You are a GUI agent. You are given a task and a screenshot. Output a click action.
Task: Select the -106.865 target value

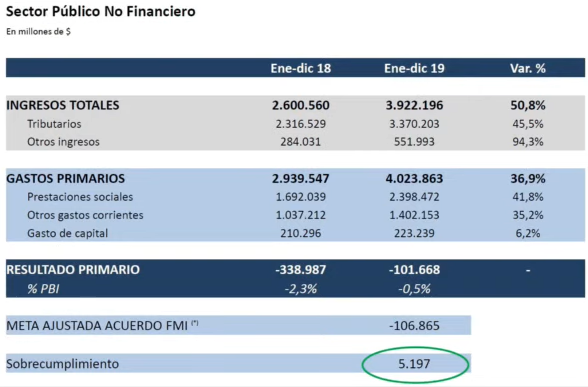click(x=414, y=326)
